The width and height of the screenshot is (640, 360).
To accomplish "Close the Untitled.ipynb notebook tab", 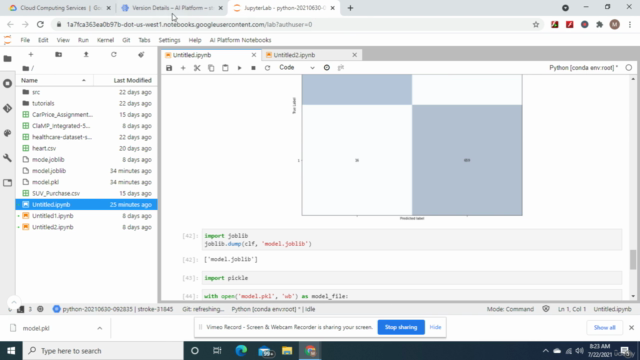I will point(254,55).
